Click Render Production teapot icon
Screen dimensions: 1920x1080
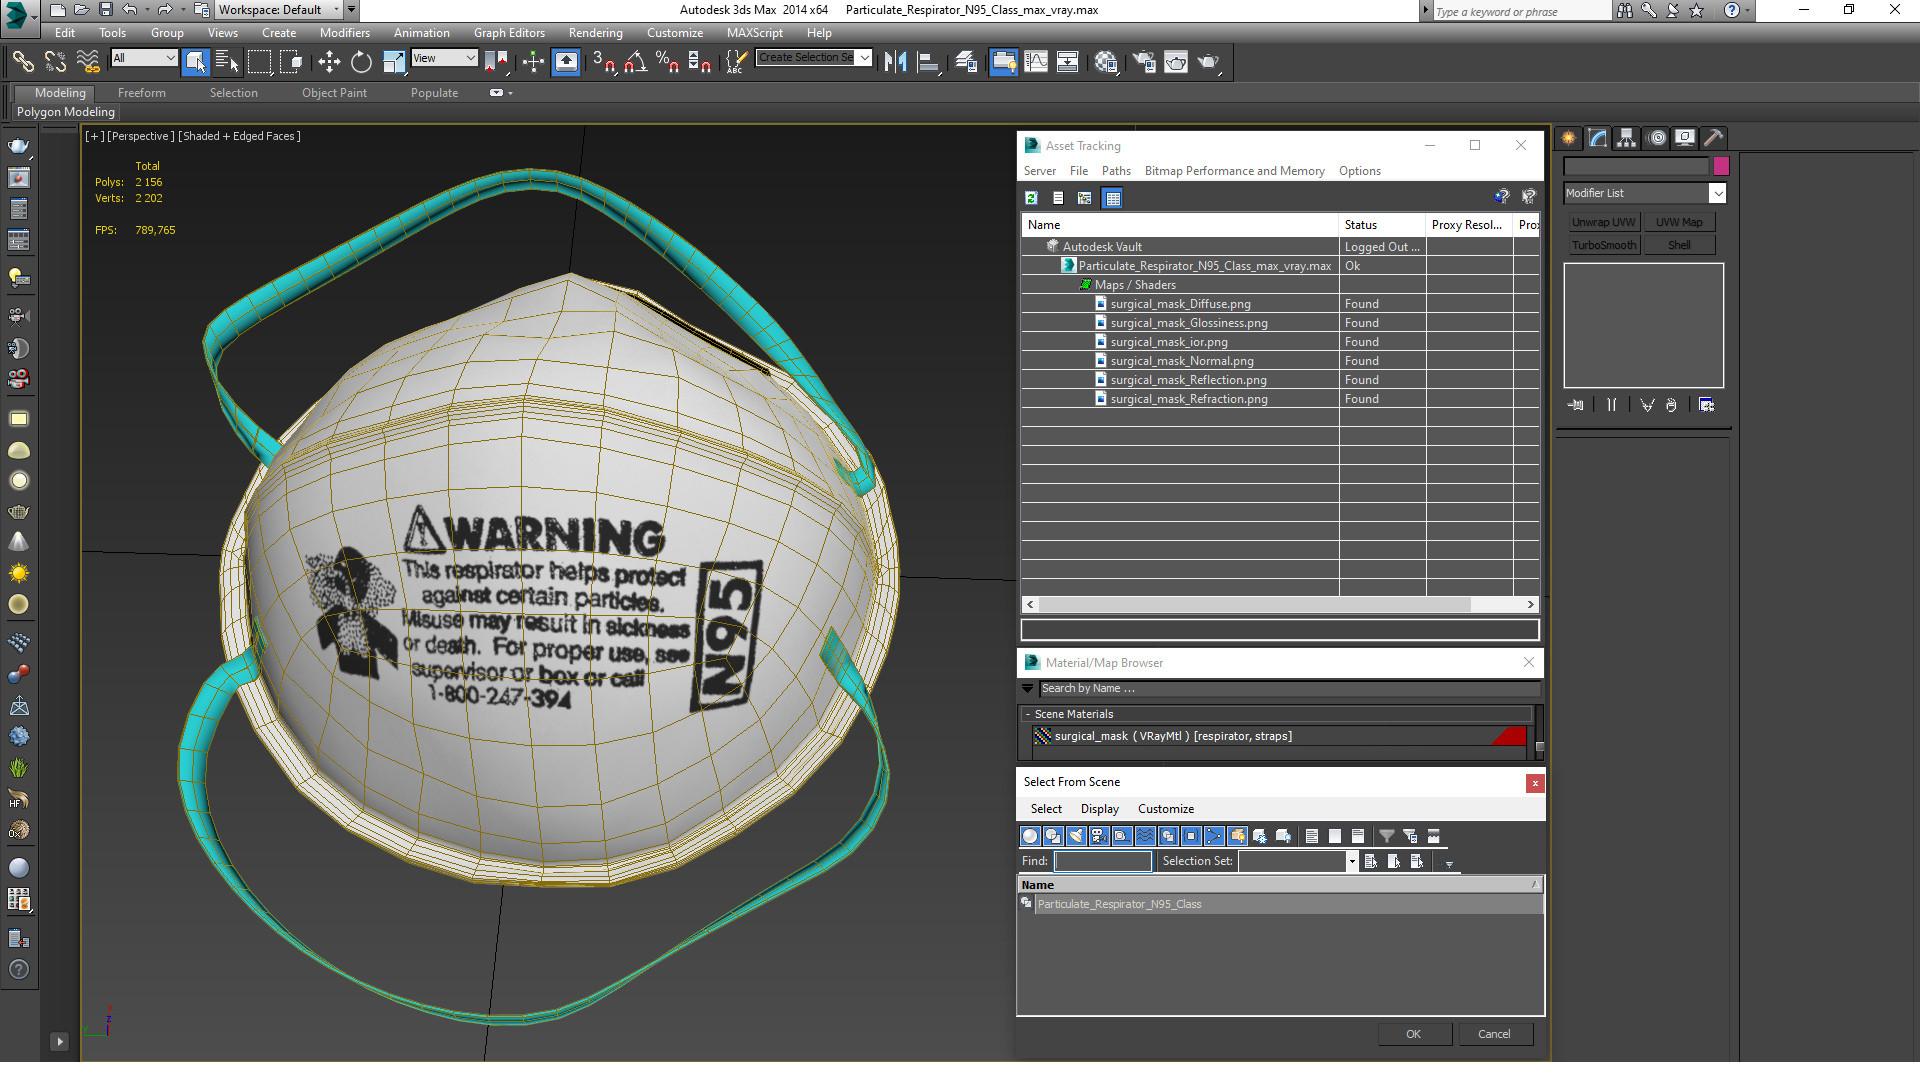coord(1208,62)
